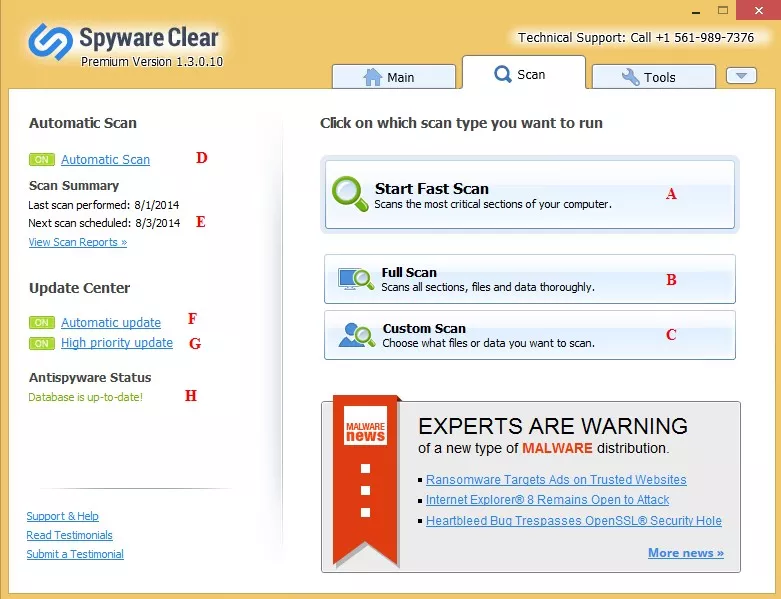
Task: Select the Scan tab
Action: [x=523, y=73]
